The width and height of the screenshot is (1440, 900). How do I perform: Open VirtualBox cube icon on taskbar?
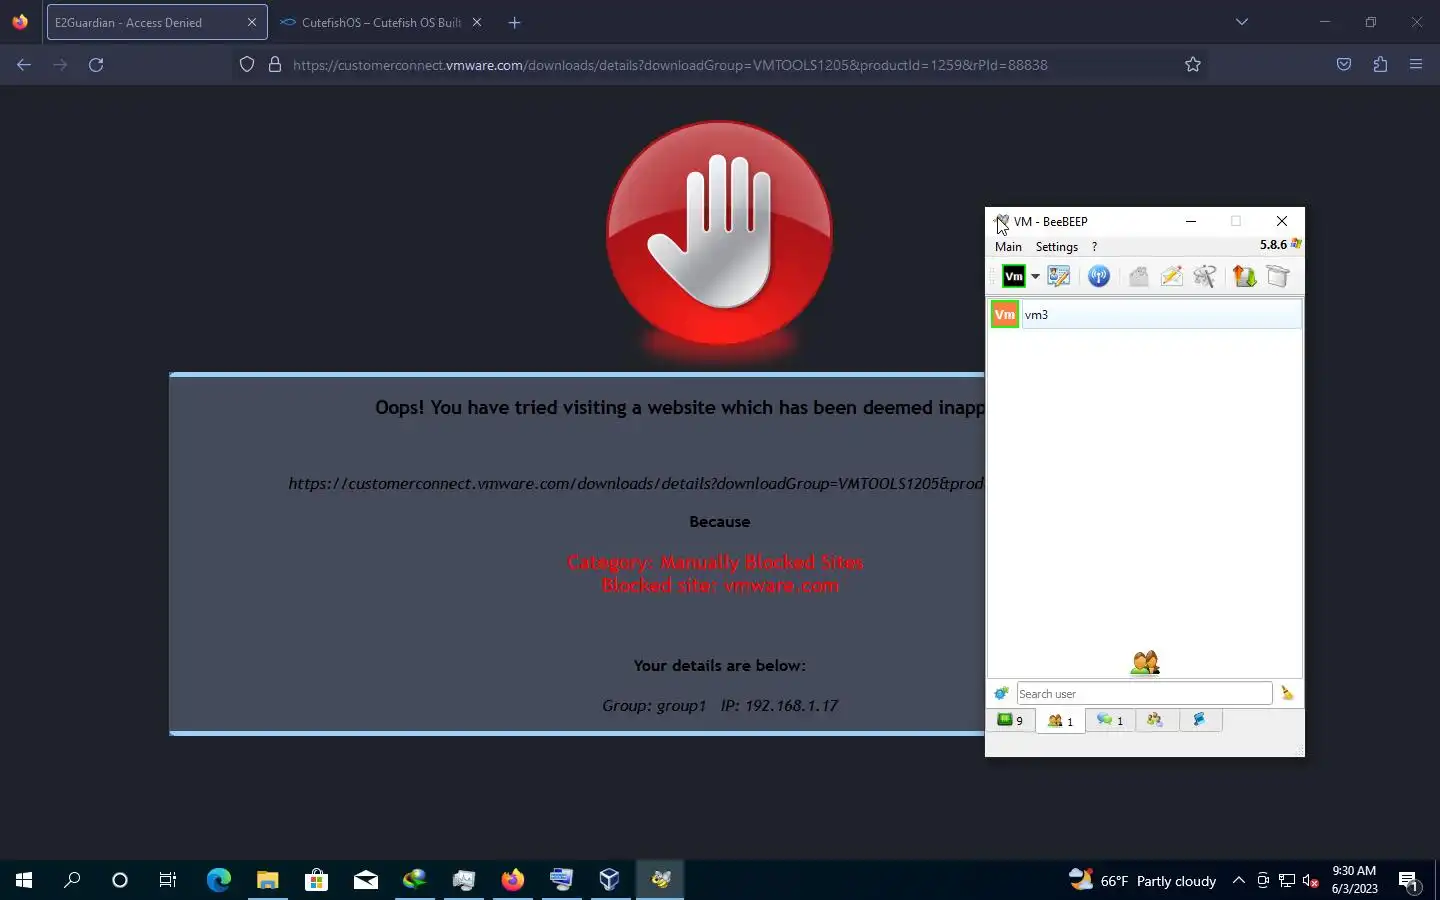coord(610,880)
